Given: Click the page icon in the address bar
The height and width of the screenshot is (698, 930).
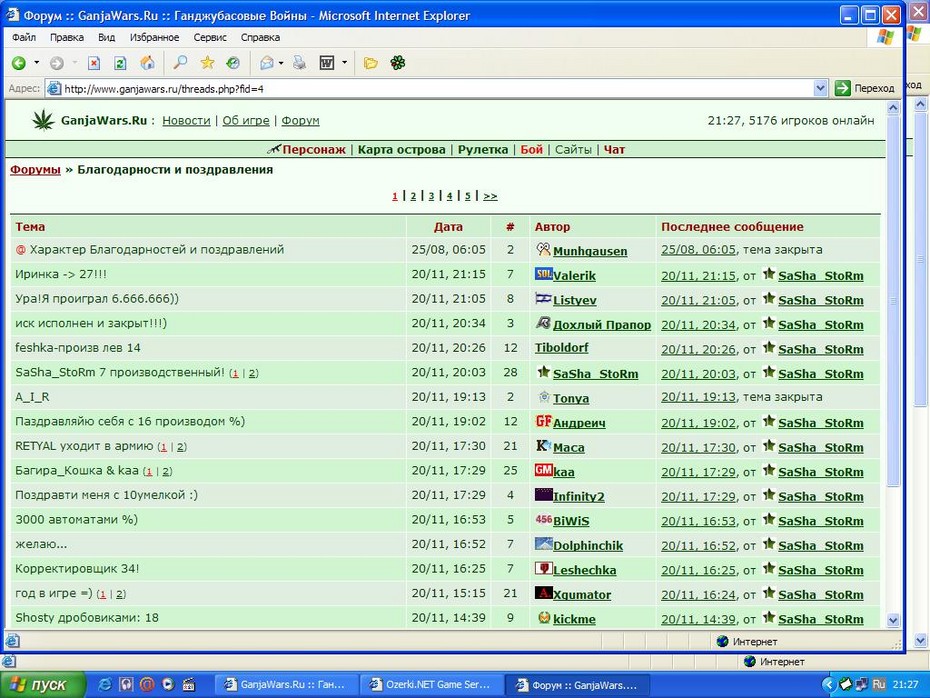Looking at the screenshot, I should tap(54, 88).
